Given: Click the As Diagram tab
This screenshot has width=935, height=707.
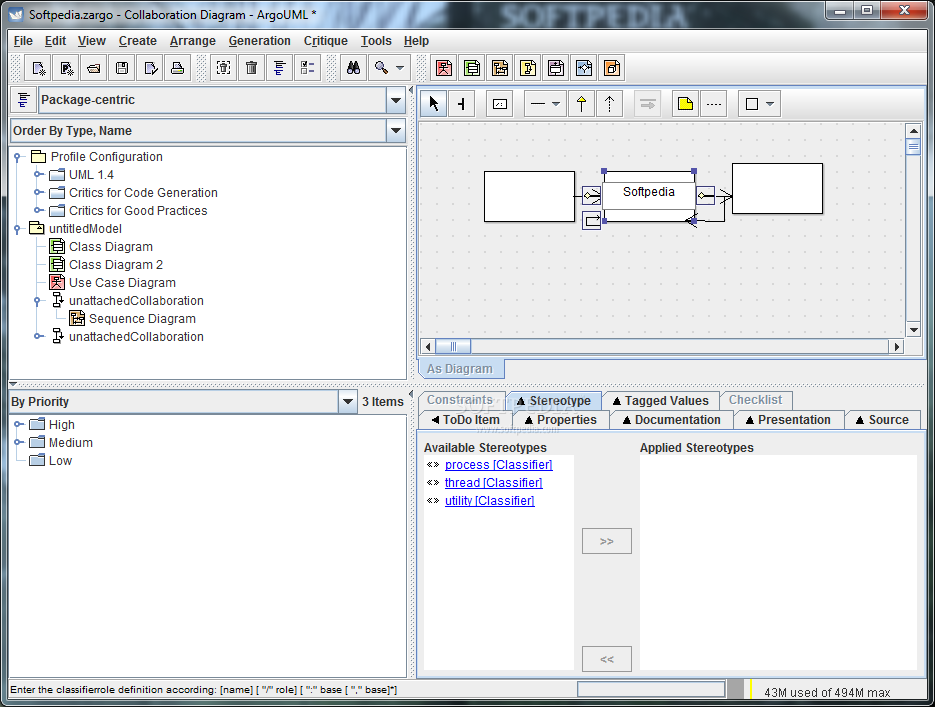Looking at the screenshot, I should click(x=460, y=369).
